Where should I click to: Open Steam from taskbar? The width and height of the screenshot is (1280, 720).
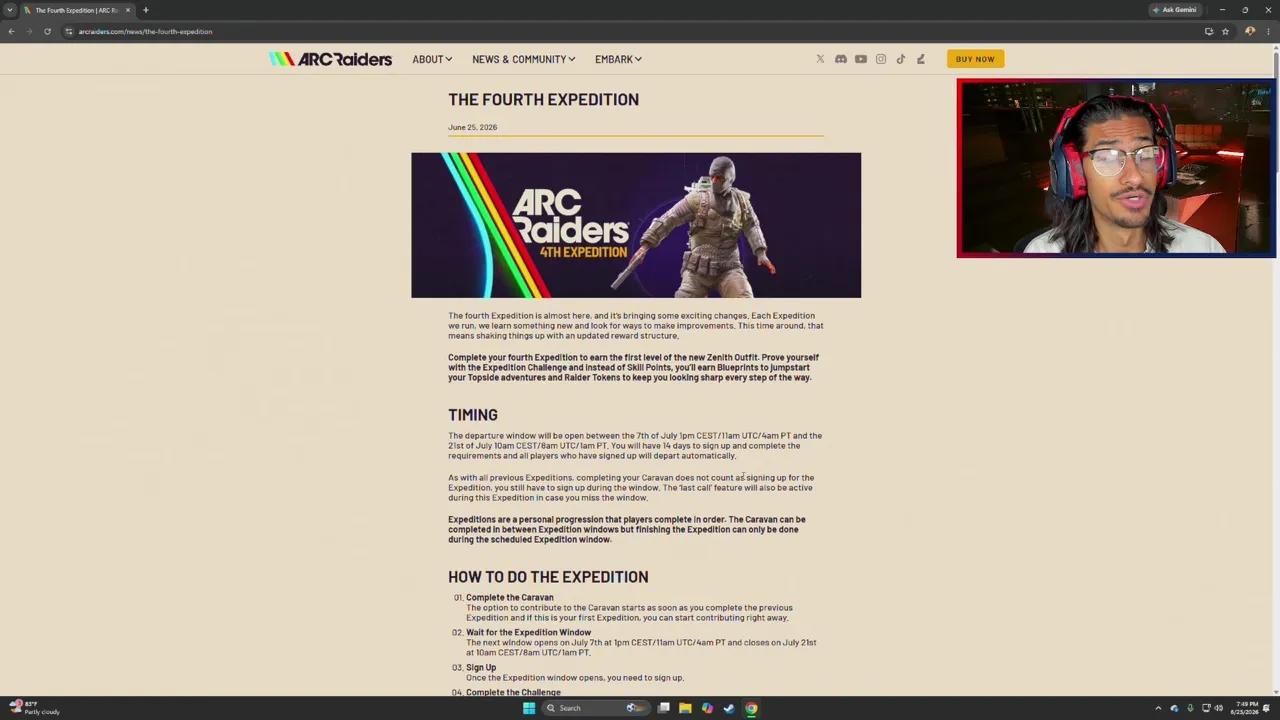point(729,708)
